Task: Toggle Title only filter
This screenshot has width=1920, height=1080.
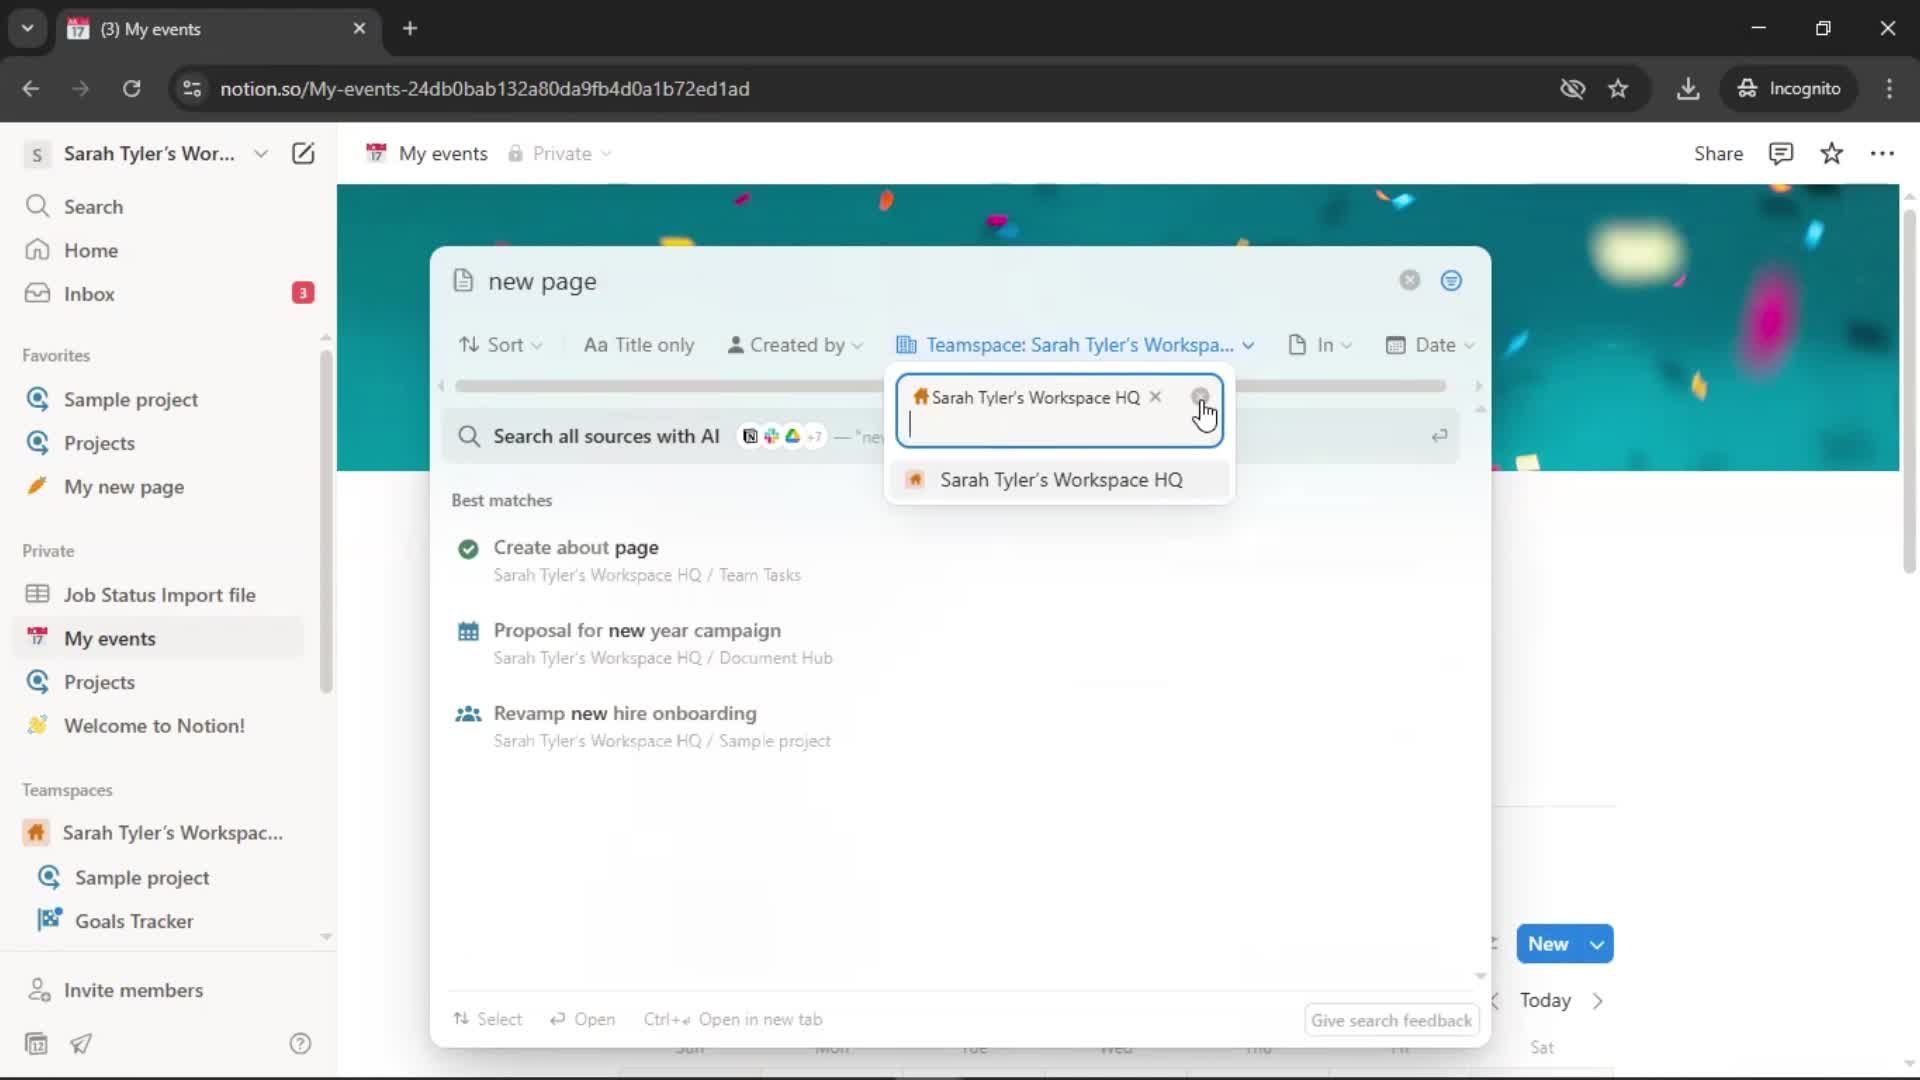Action: point(639,345)
